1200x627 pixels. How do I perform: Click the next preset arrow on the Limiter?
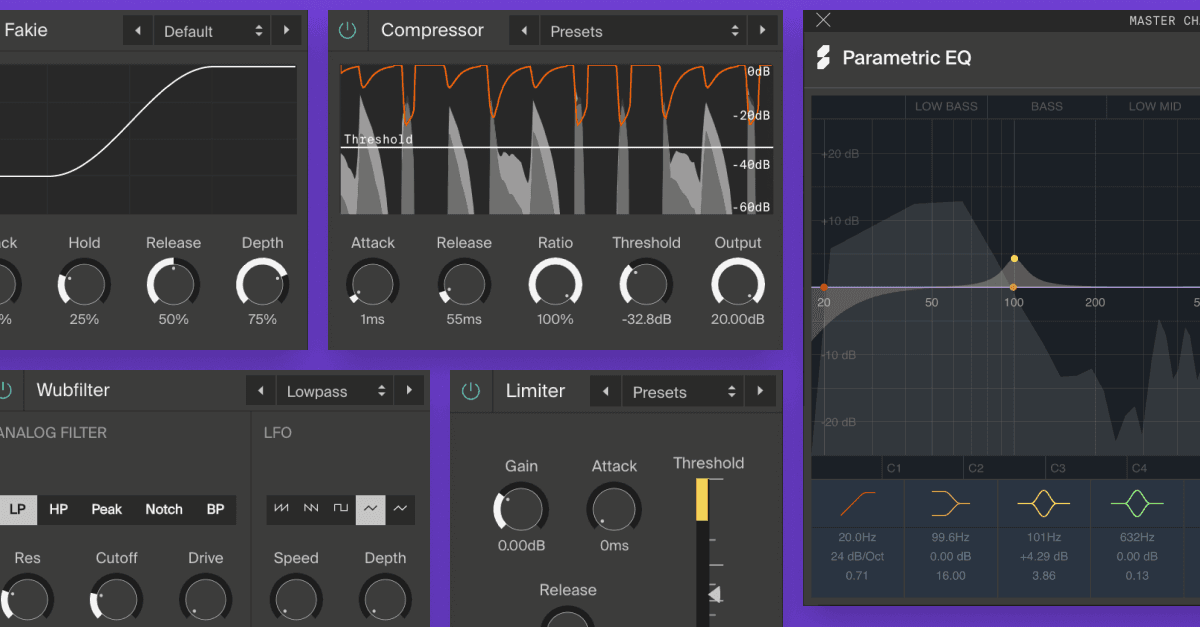point(761,391)
